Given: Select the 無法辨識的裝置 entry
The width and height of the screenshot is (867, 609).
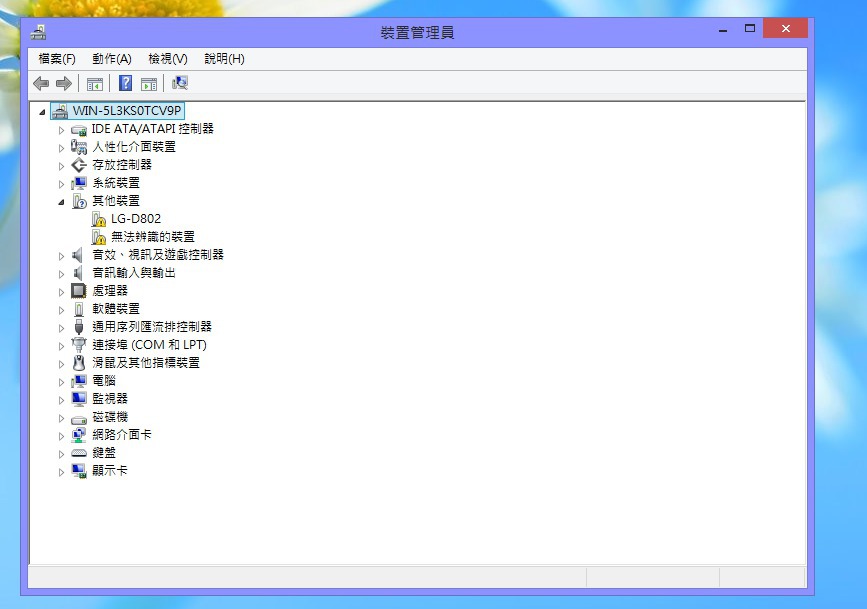Looking at the screenshot, I should [x=153, y=237].
